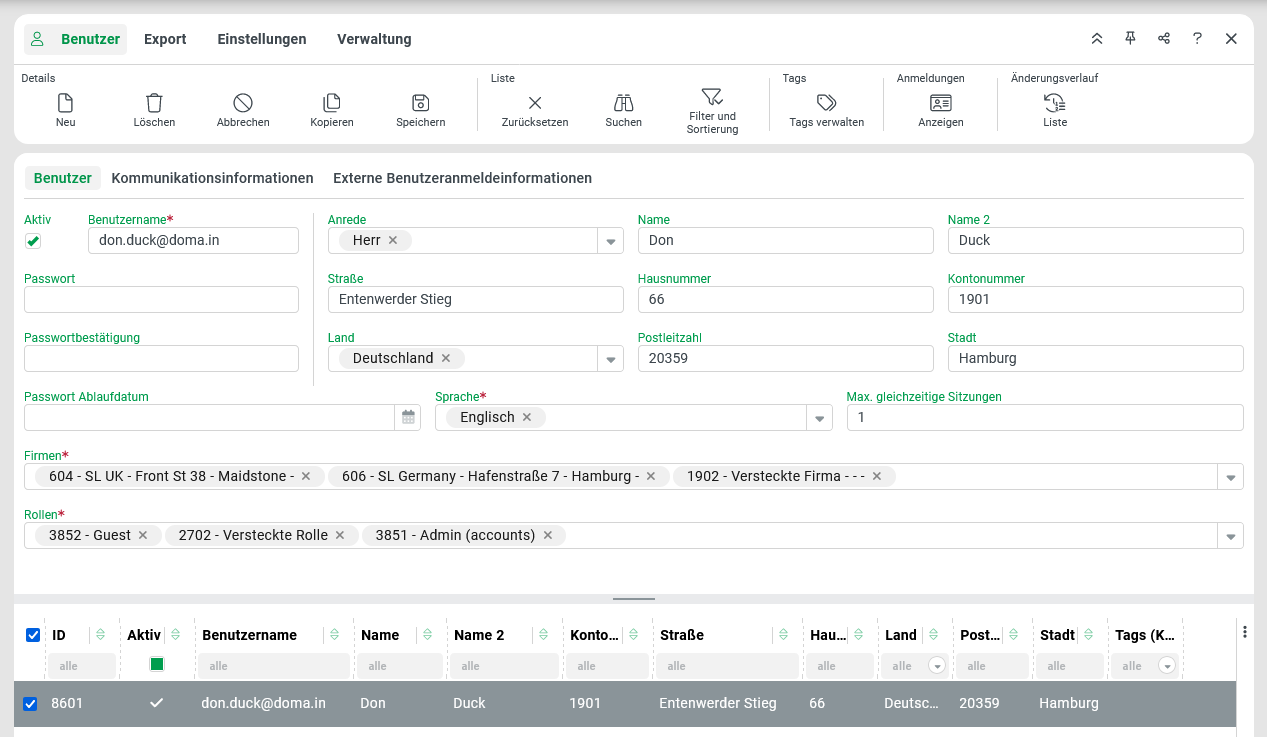The width and height of the screenshot is (1267, 737).
Task: Click the Kopieren icon in toolbar
Action: pos(332,103)
